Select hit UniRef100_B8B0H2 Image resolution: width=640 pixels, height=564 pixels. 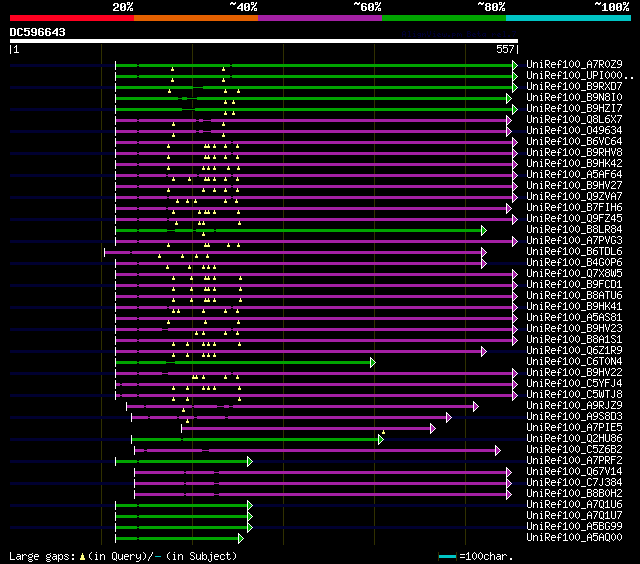point(574,494)
